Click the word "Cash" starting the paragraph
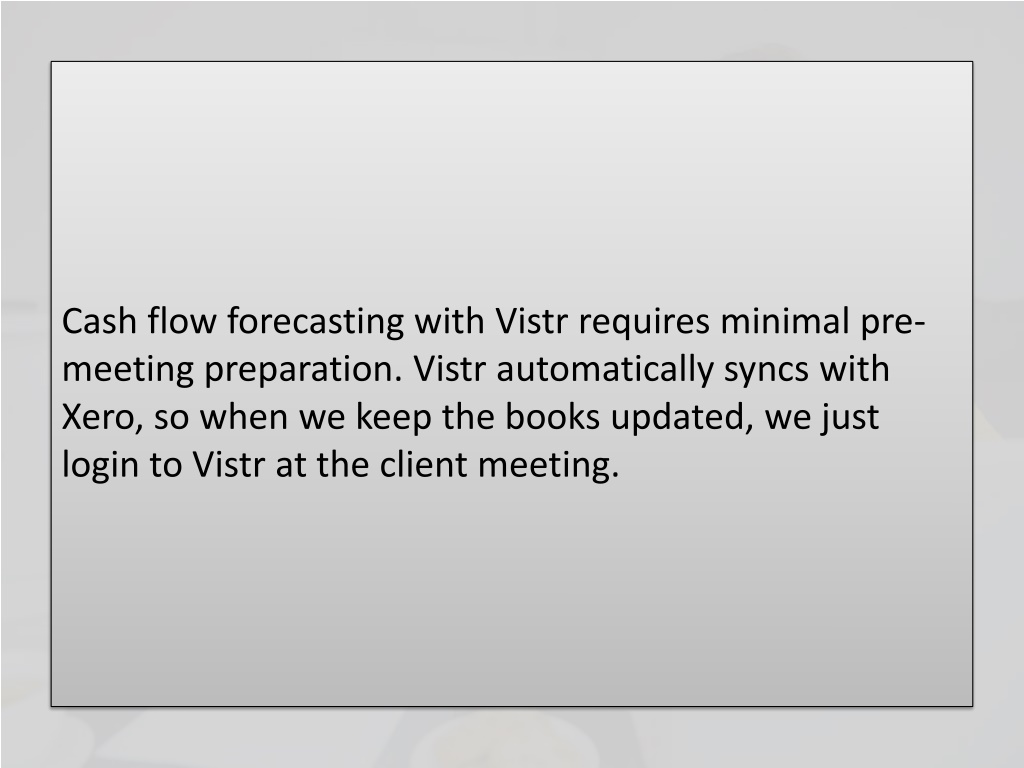 pos(99,321)
